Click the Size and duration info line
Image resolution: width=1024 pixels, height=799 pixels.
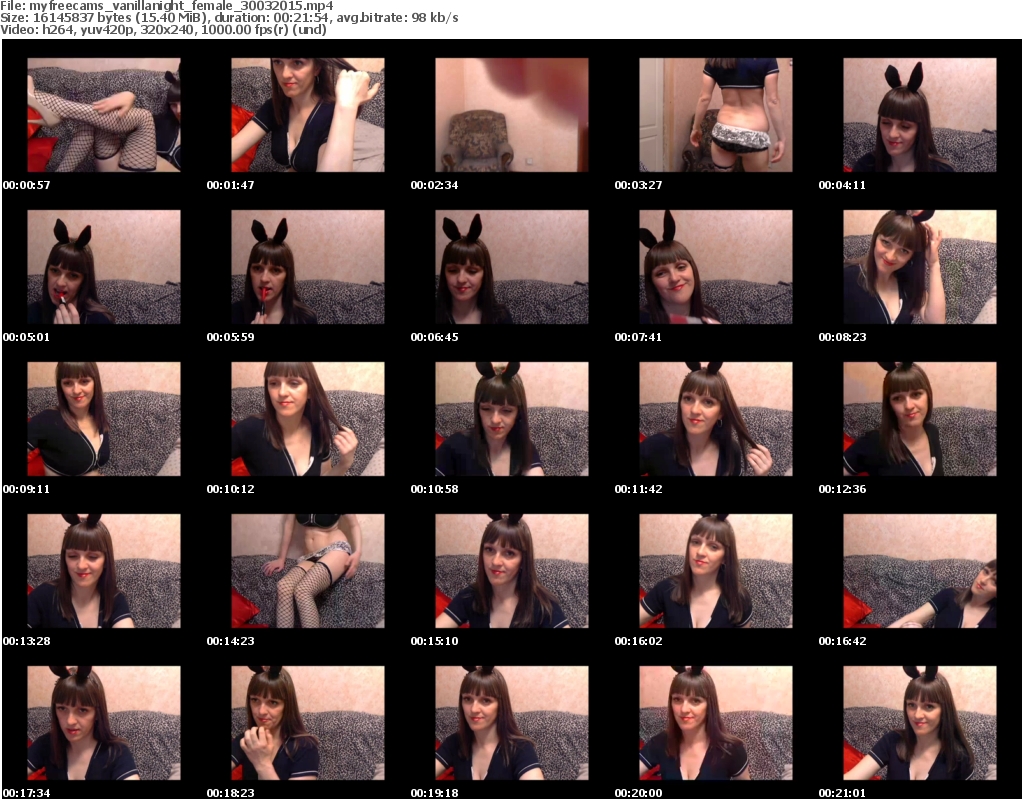pos(229,18)
